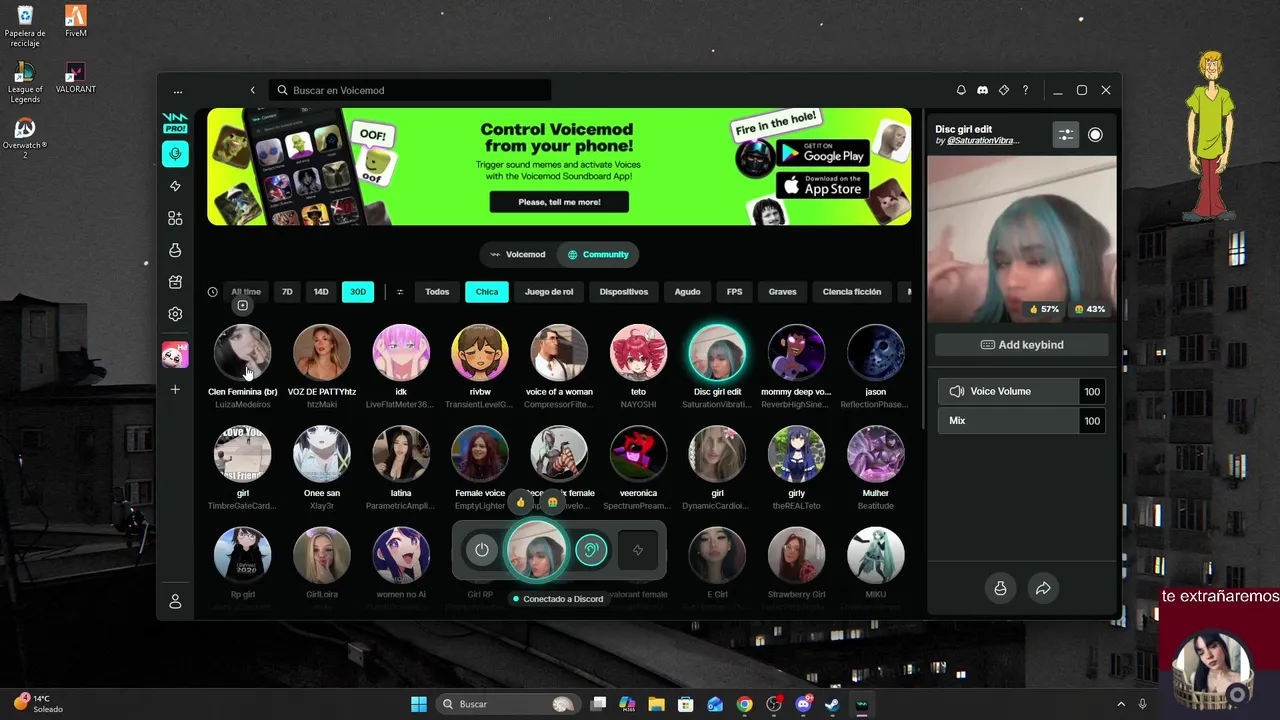Open the help question mark

(x=1025, y=90)
